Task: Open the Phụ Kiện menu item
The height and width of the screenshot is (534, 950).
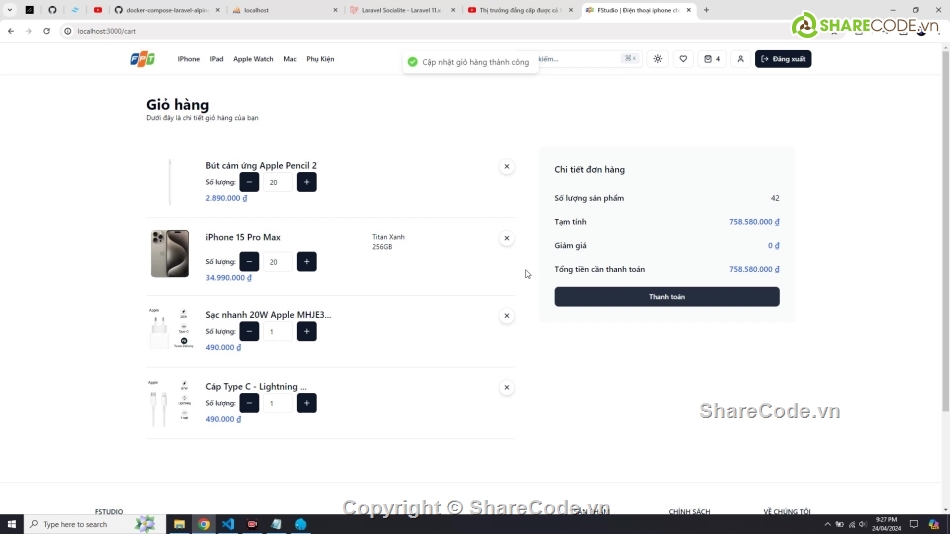Action: 320,59
